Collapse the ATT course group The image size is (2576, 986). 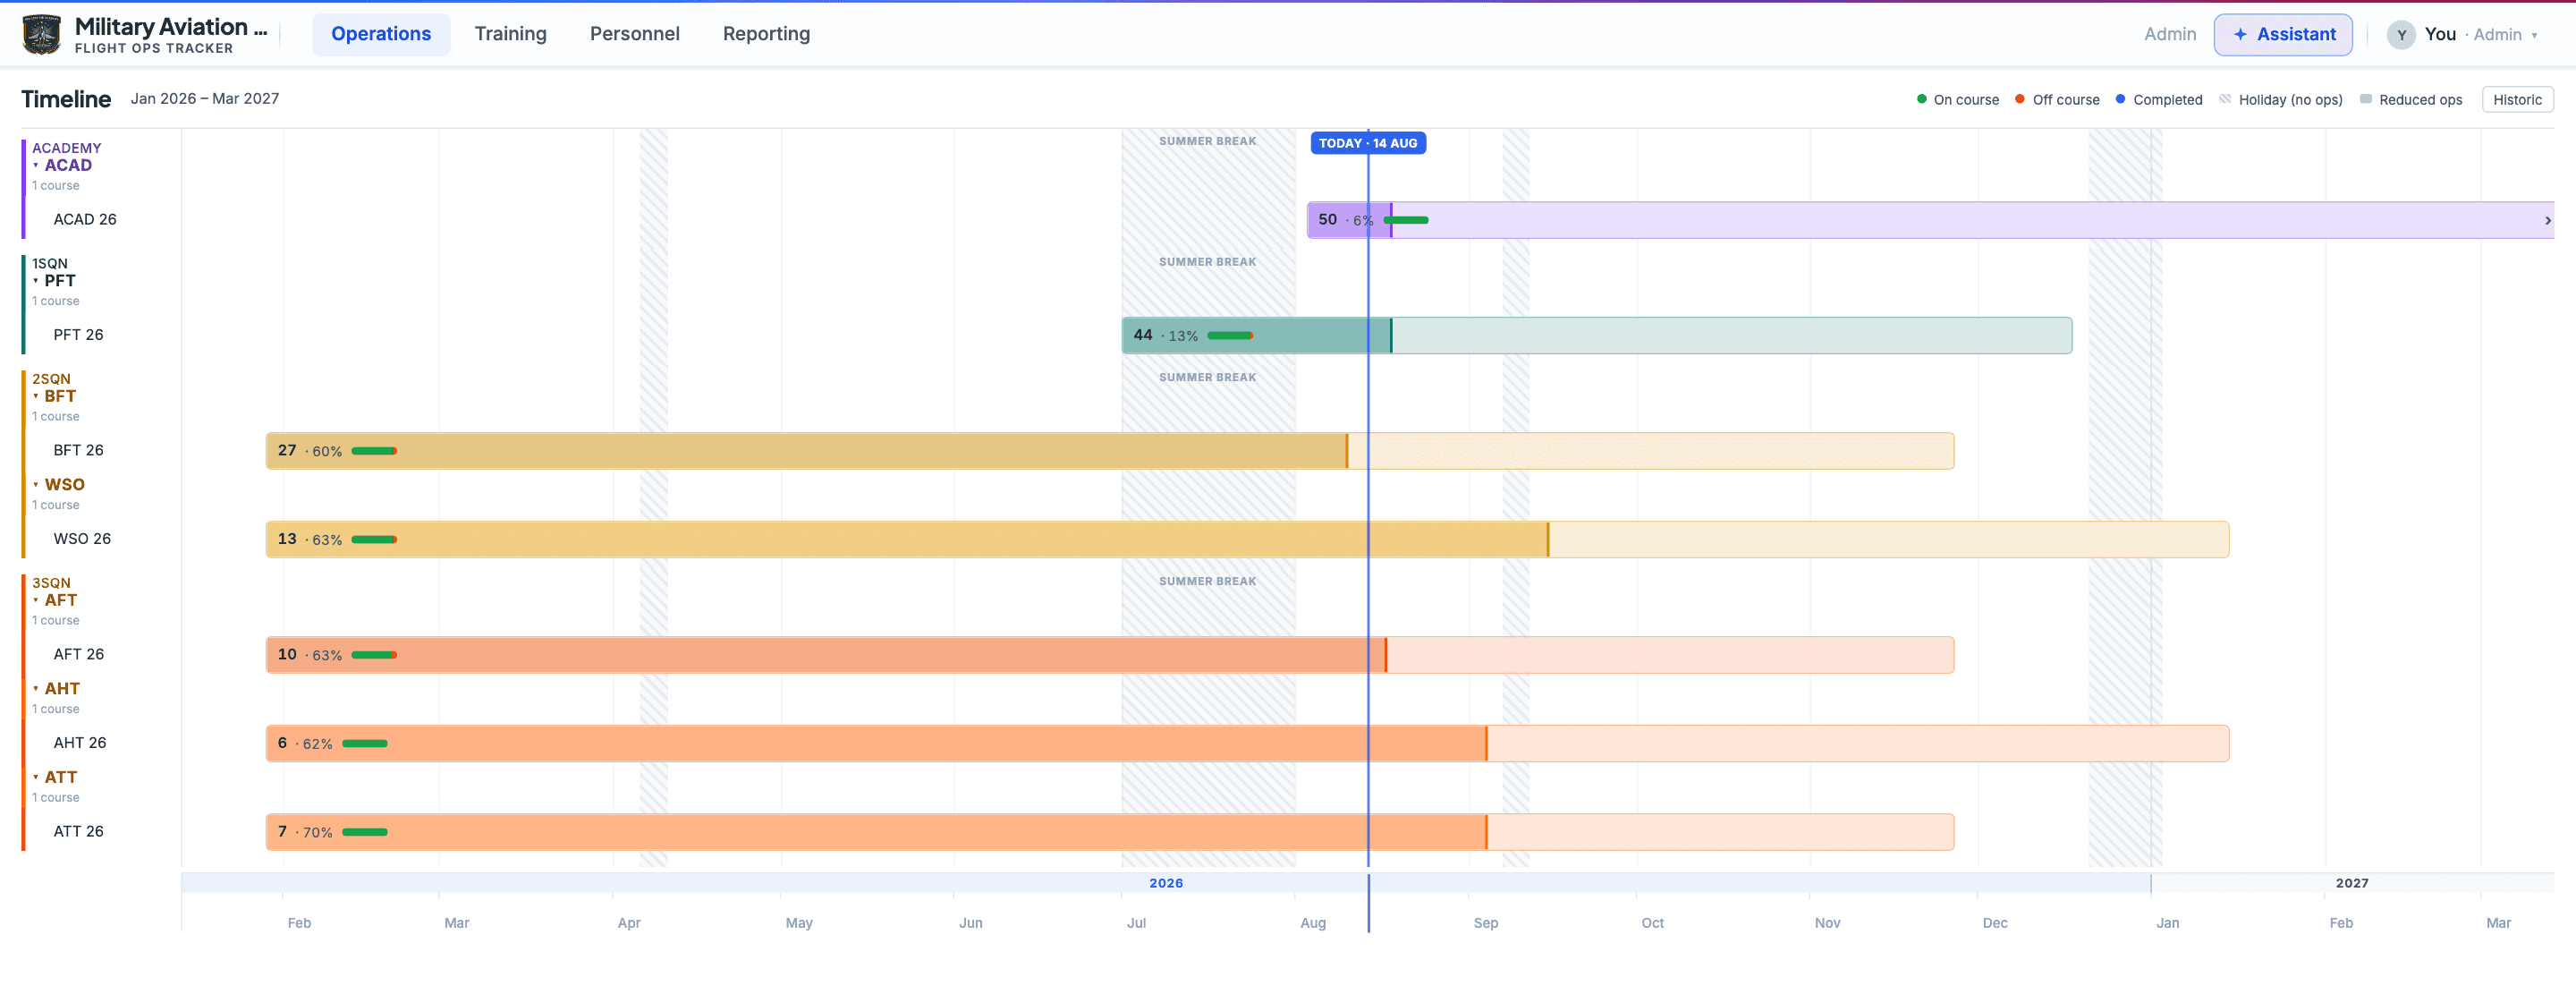pos(55,777)
